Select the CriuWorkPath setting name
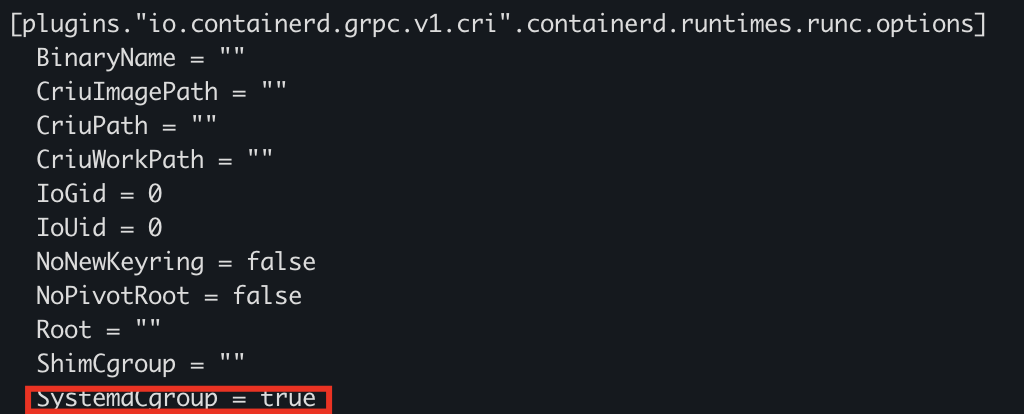The height and width of the screenshot is (414, 1024). tap(120, 160)
